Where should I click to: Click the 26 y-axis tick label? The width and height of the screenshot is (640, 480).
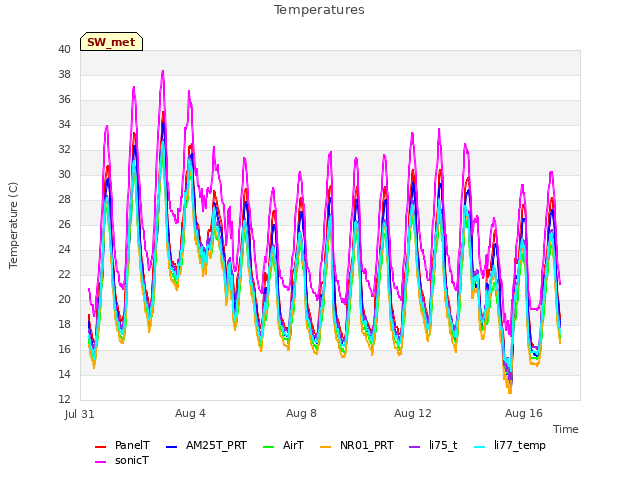coord(64,224)
